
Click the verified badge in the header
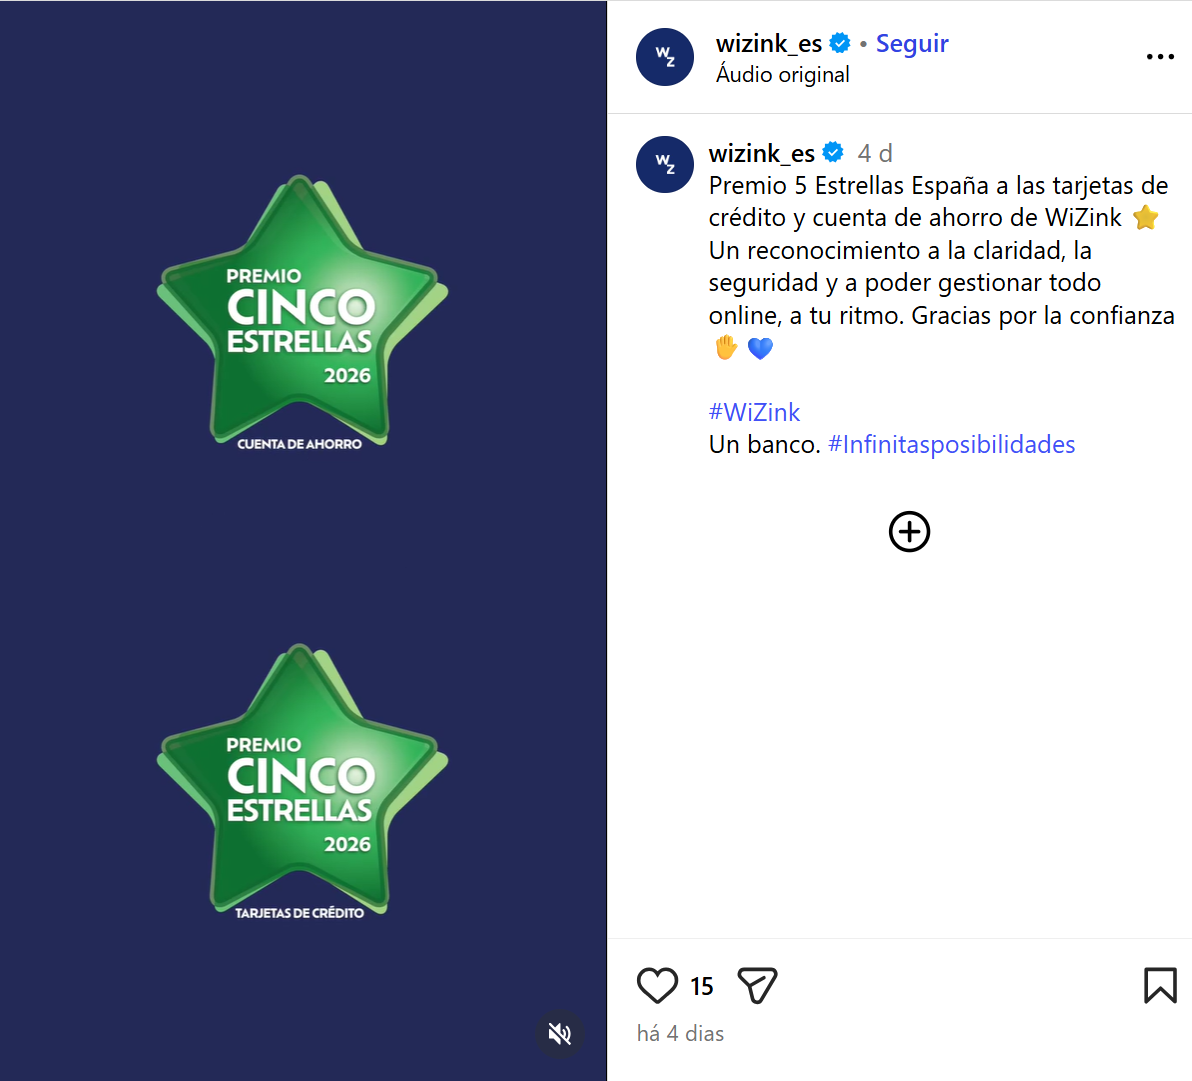[x=840, y=43]
